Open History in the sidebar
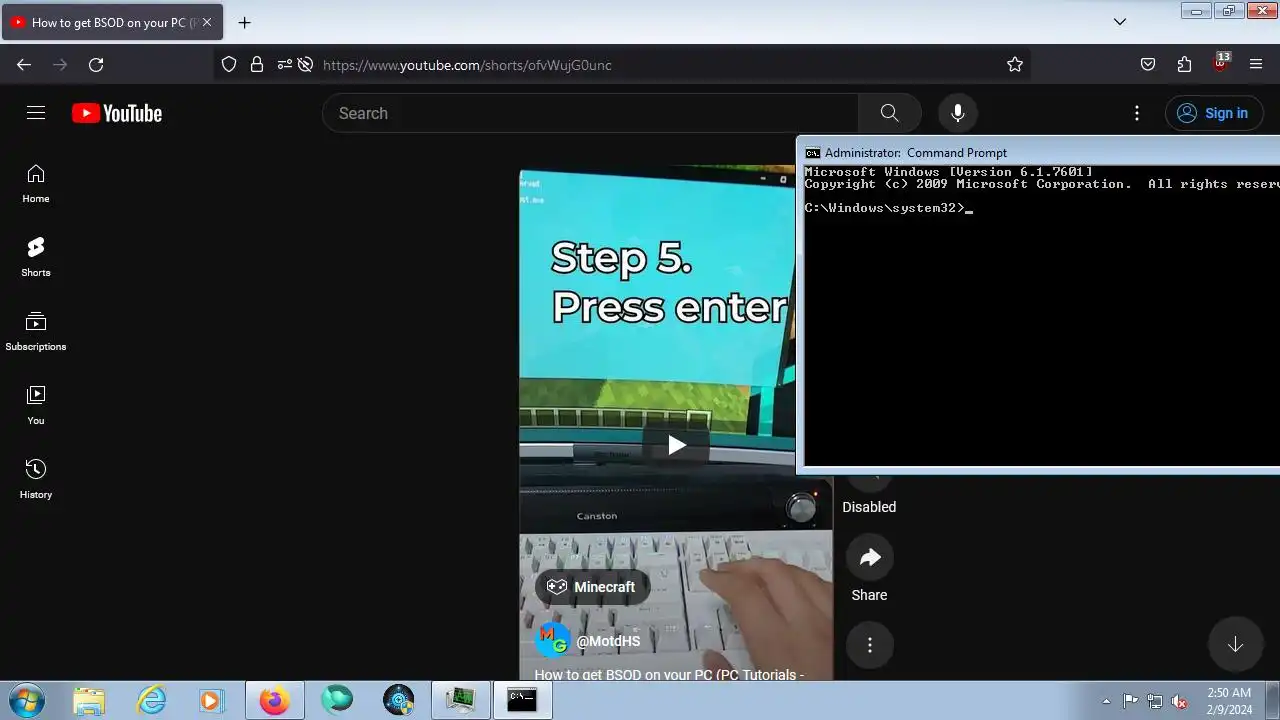Screen dimensions: 1280x720 pos(36,480)
